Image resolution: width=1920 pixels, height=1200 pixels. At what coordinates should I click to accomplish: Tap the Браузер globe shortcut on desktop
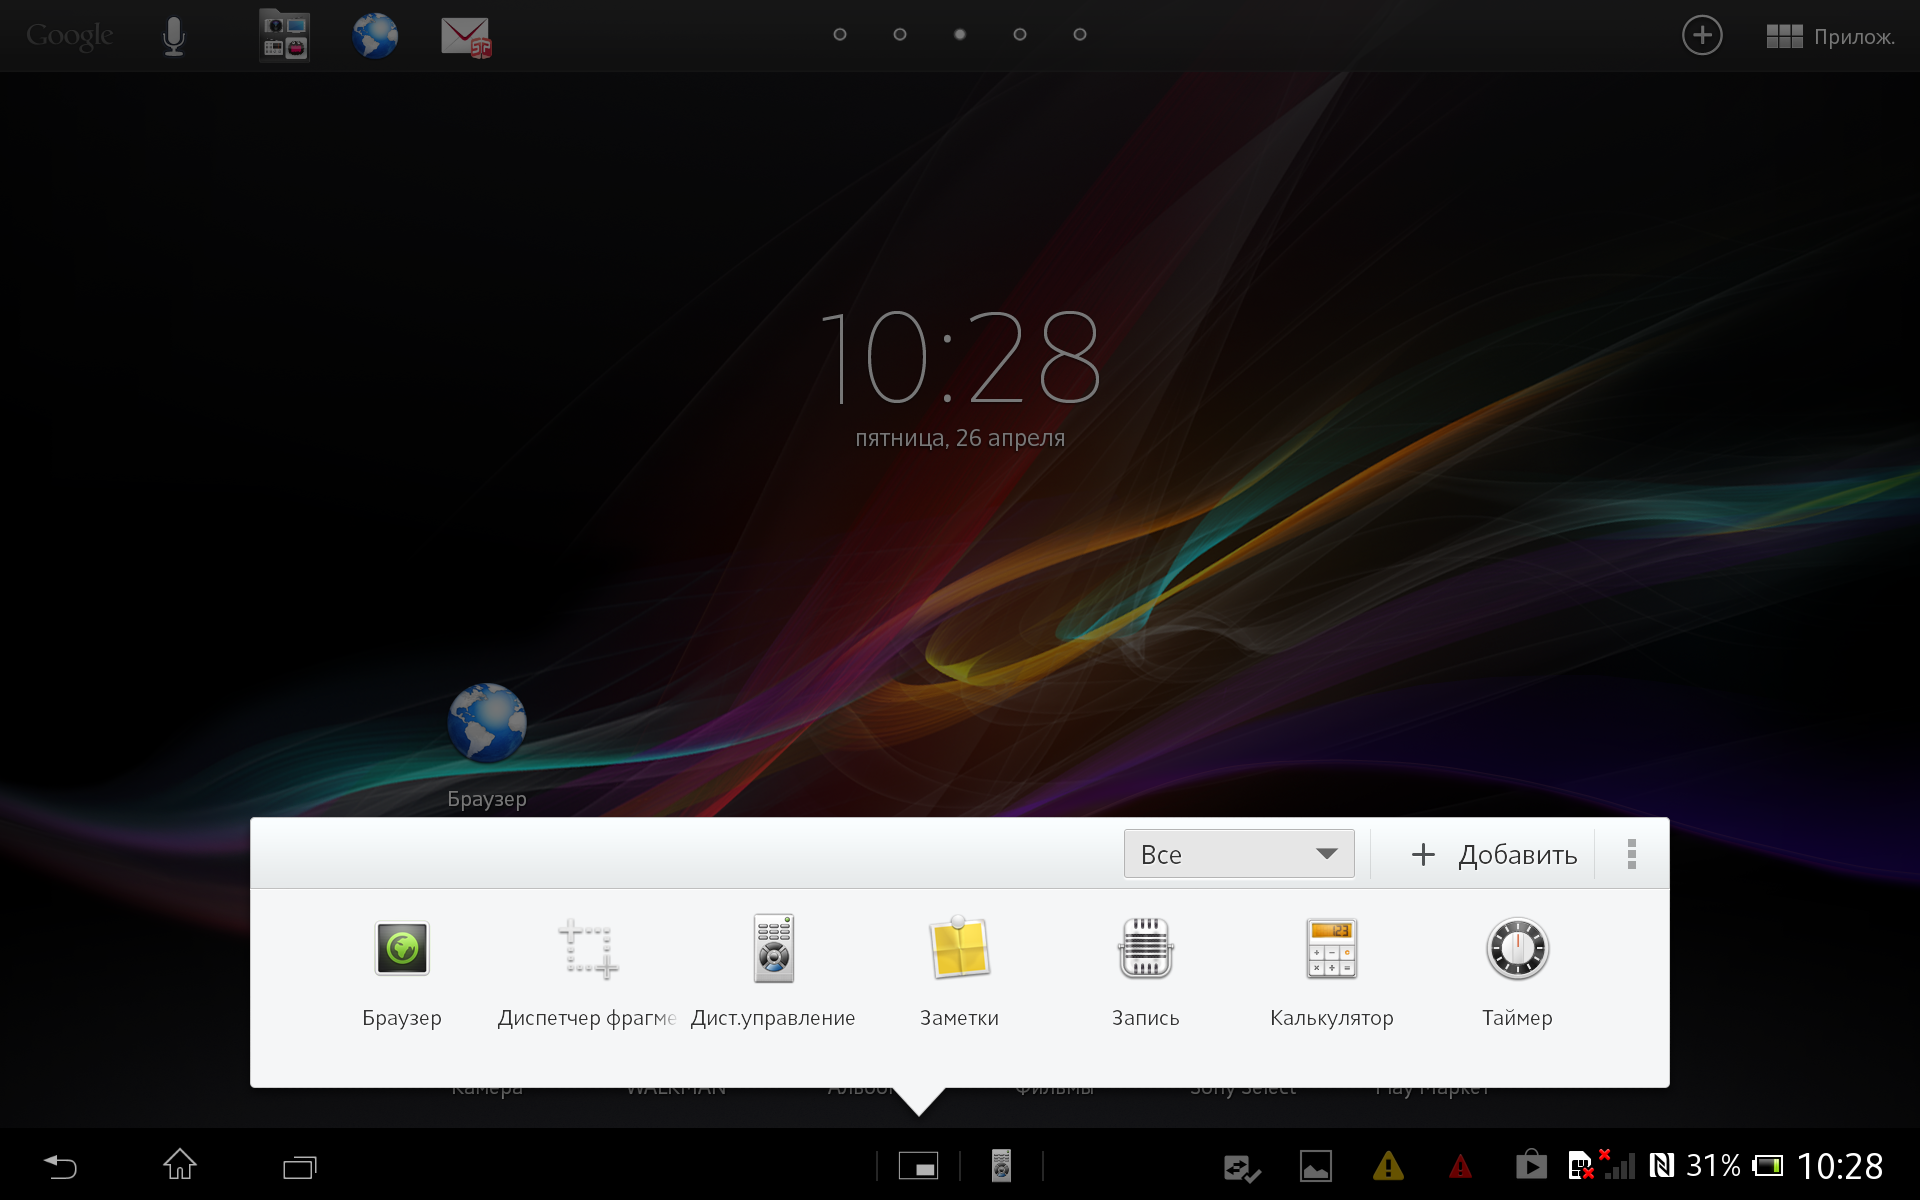pyautogui.click(x=487, y=724)
